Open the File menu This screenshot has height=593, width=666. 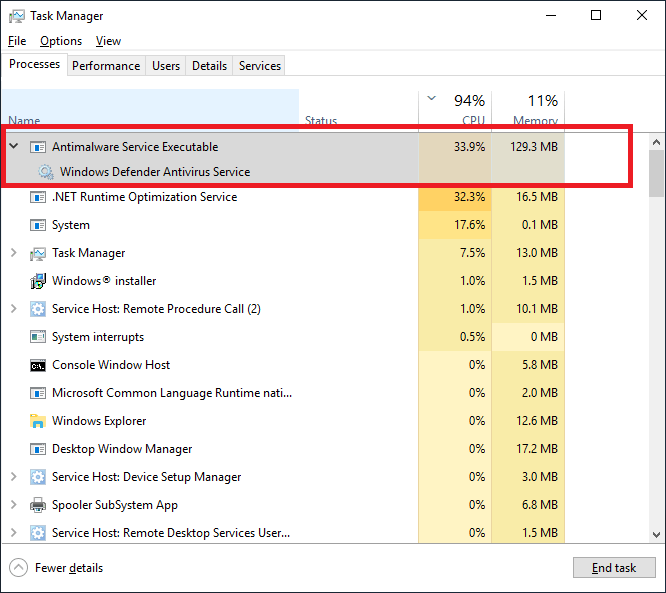(x=17, y=41)
